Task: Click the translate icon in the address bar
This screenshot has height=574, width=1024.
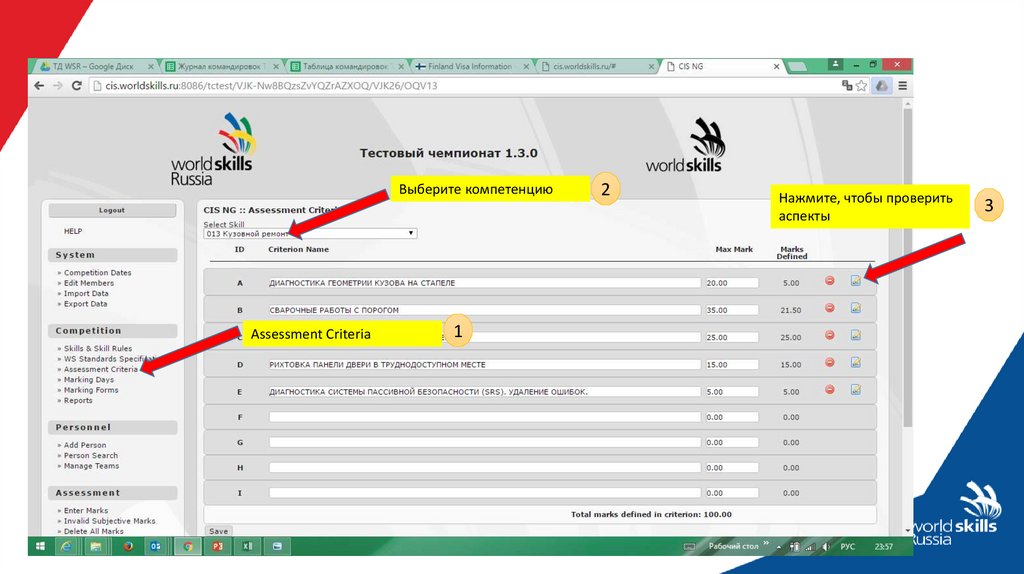Action: tap(847, 86)
